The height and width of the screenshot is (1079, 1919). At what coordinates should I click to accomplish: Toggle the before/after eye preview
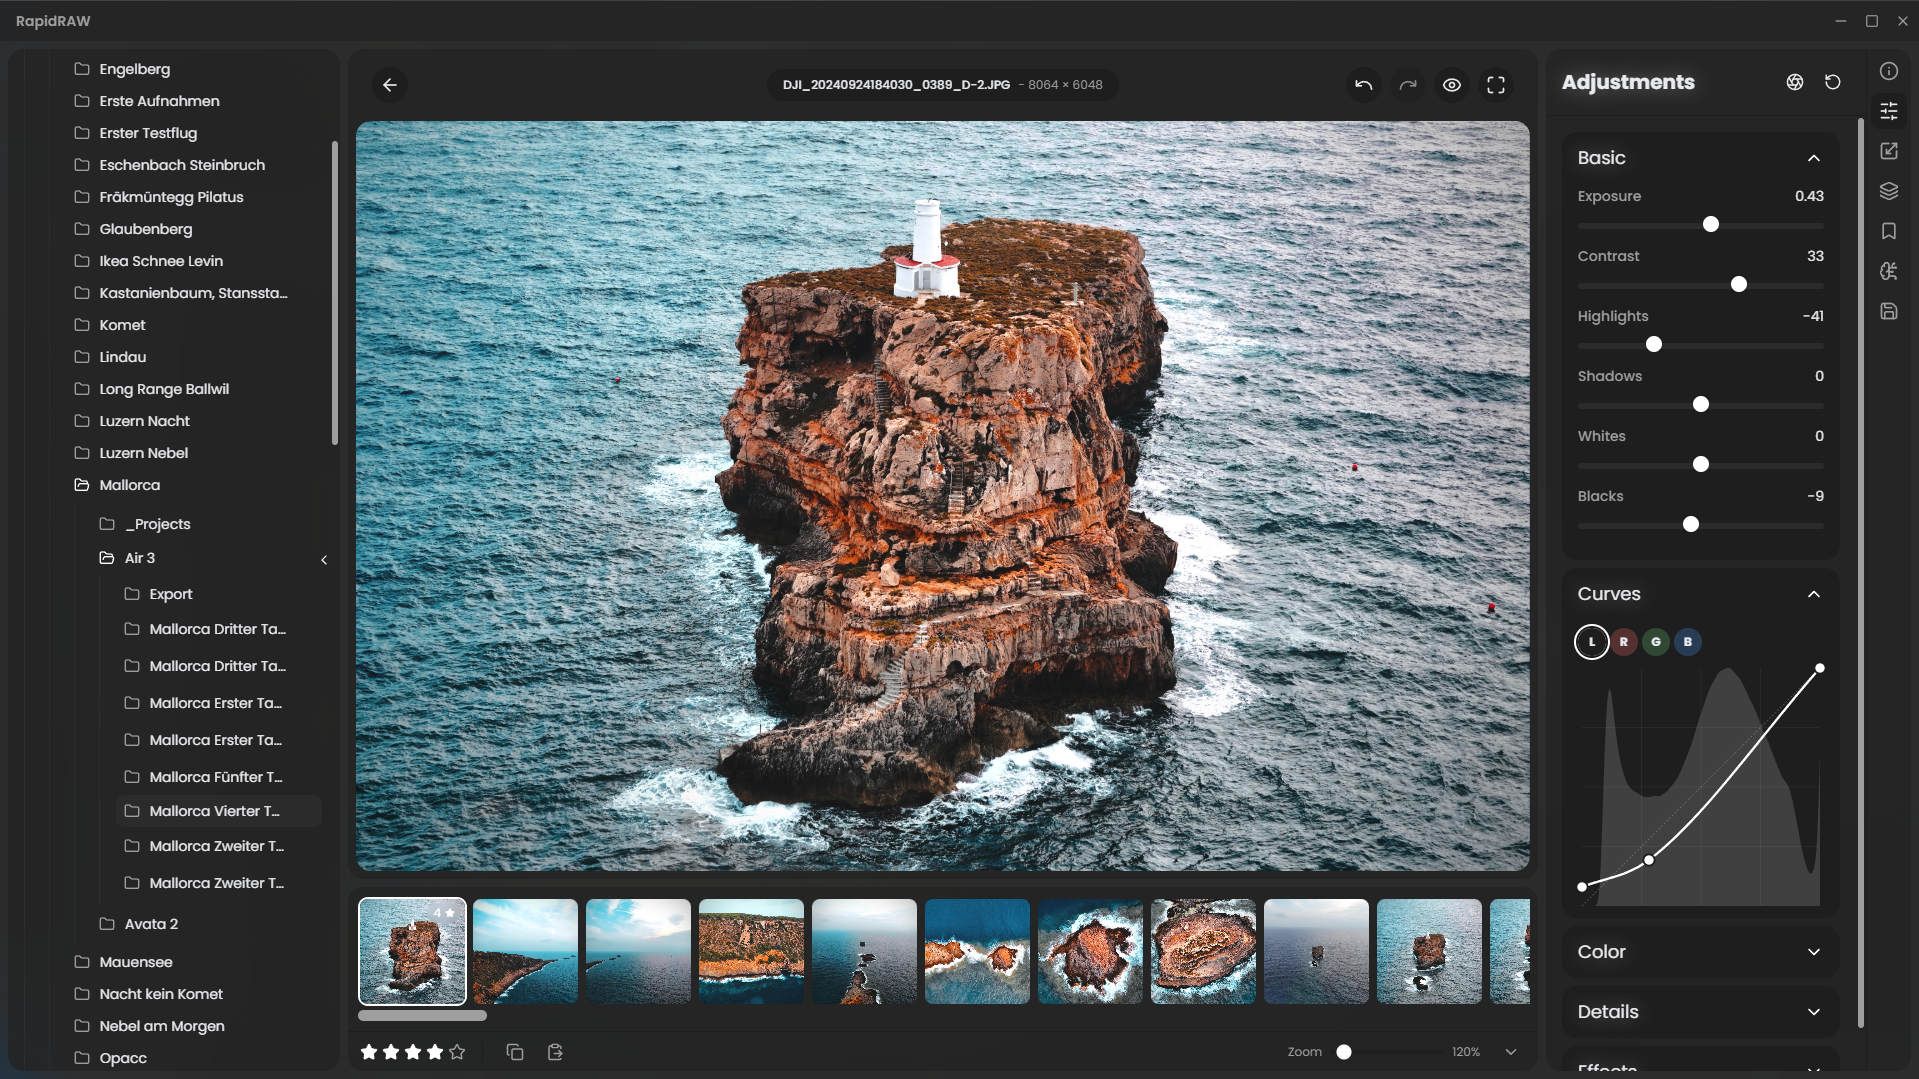click(x=1452, y=85)
